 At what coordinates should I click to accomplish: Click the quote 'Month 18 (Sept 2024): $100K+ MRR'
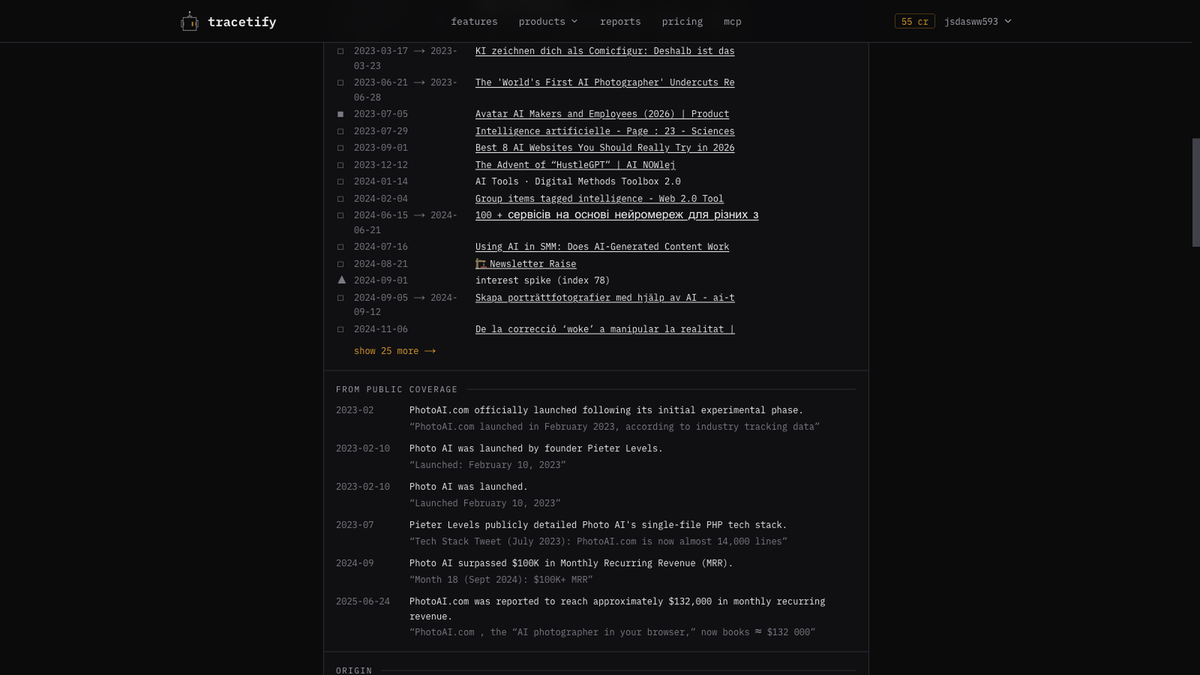(500, 580)
